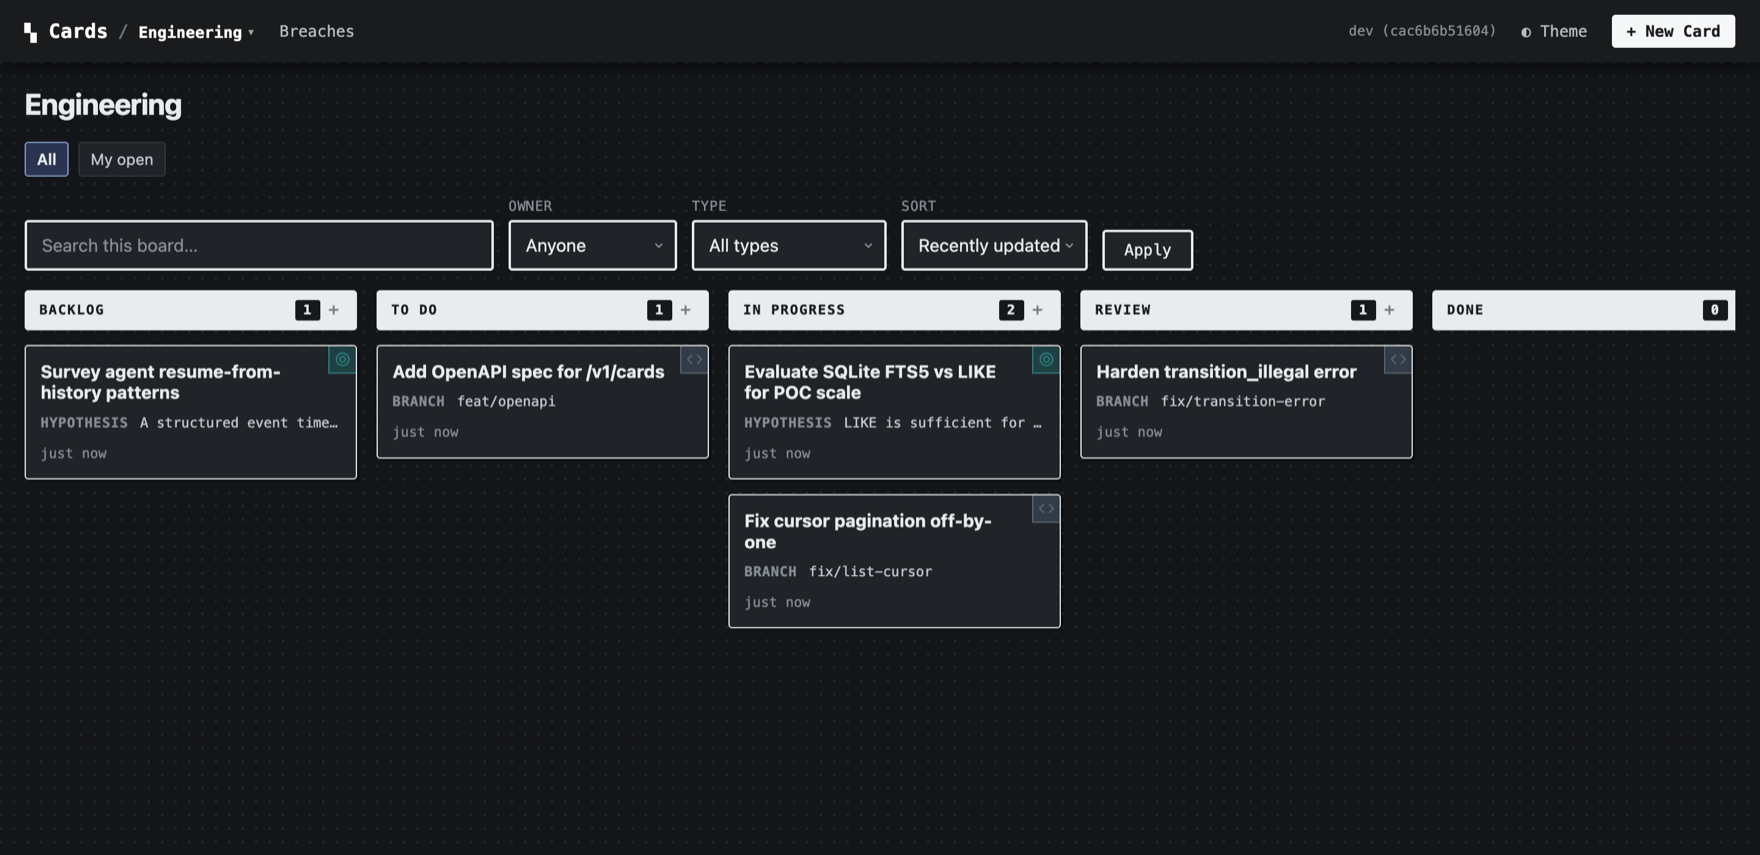Click branch text fix/list-cursor
The width and height of the screenshot is (1760, 855).
870,571
